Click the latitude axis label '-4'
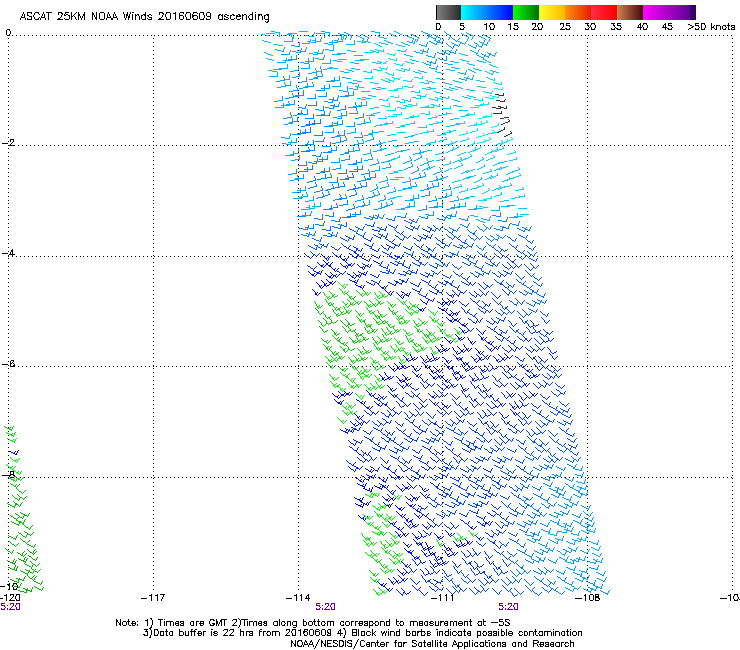This screenshot has width=740, height=650. [8, 253]
